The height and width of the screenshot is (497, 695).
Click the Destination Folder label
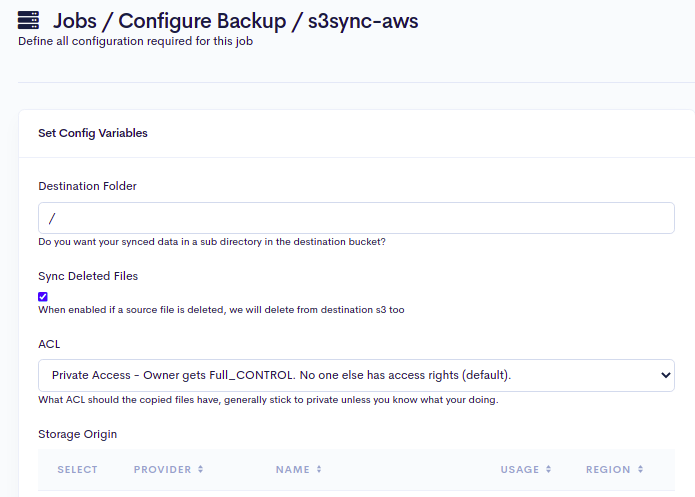(87, 186)
